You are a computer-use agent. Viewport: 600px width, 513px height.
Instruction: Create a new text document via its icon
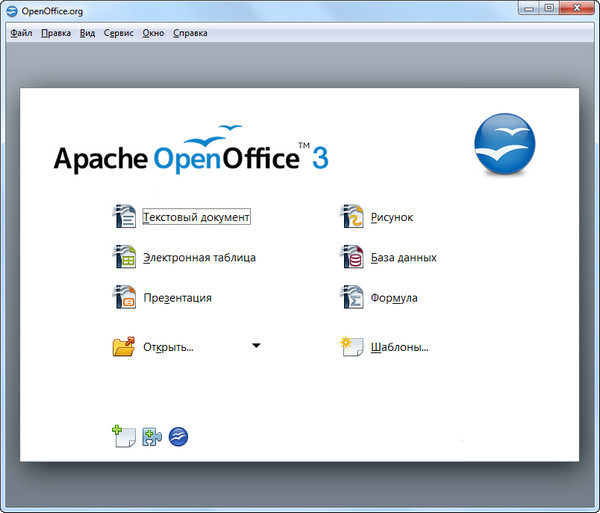point(124,216)
